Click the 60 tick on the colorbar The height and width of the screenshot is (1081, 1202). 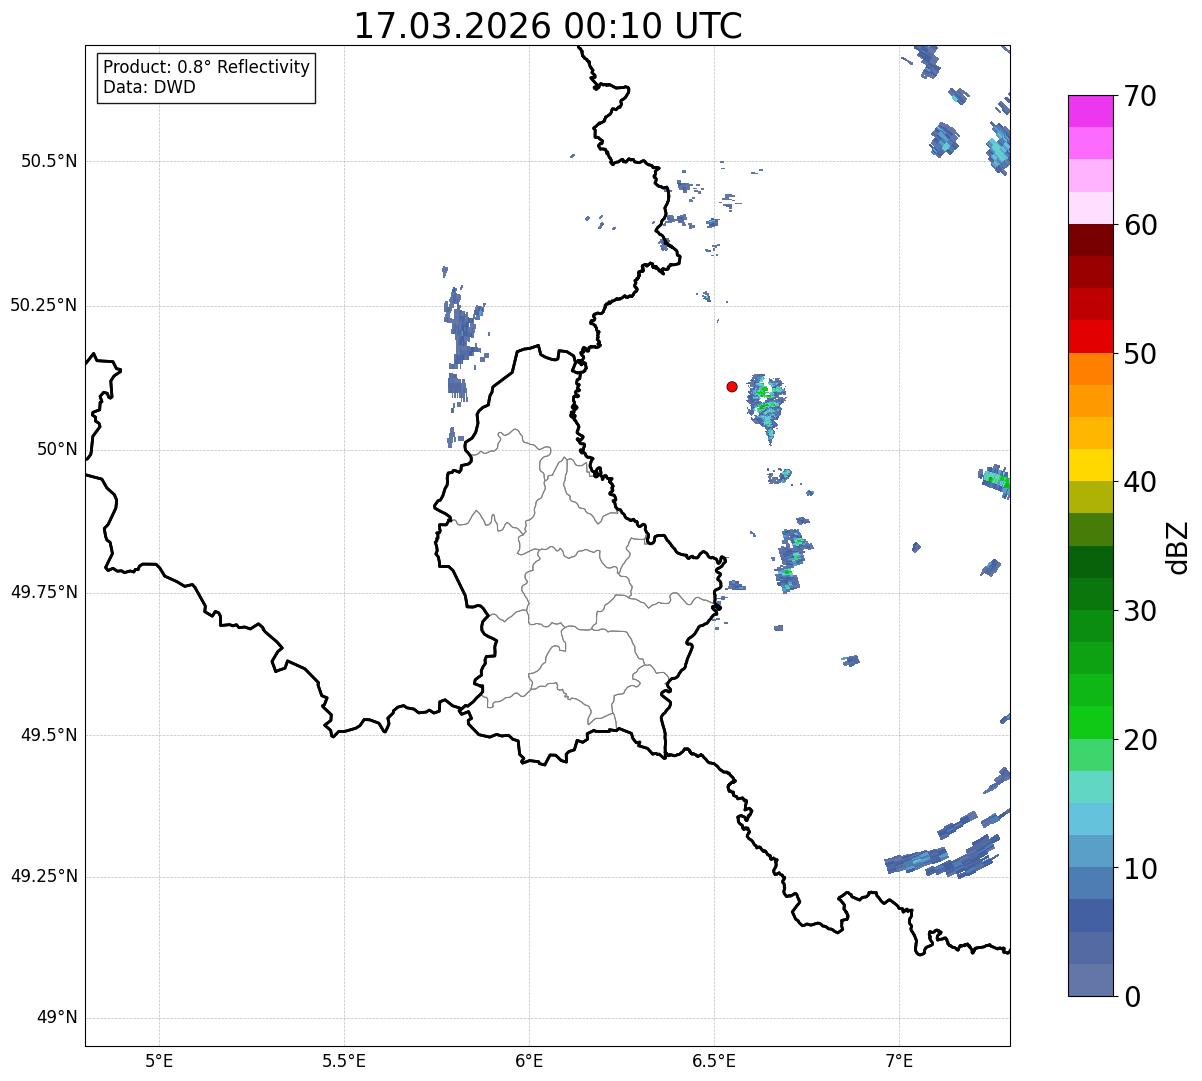point(1140,225)
